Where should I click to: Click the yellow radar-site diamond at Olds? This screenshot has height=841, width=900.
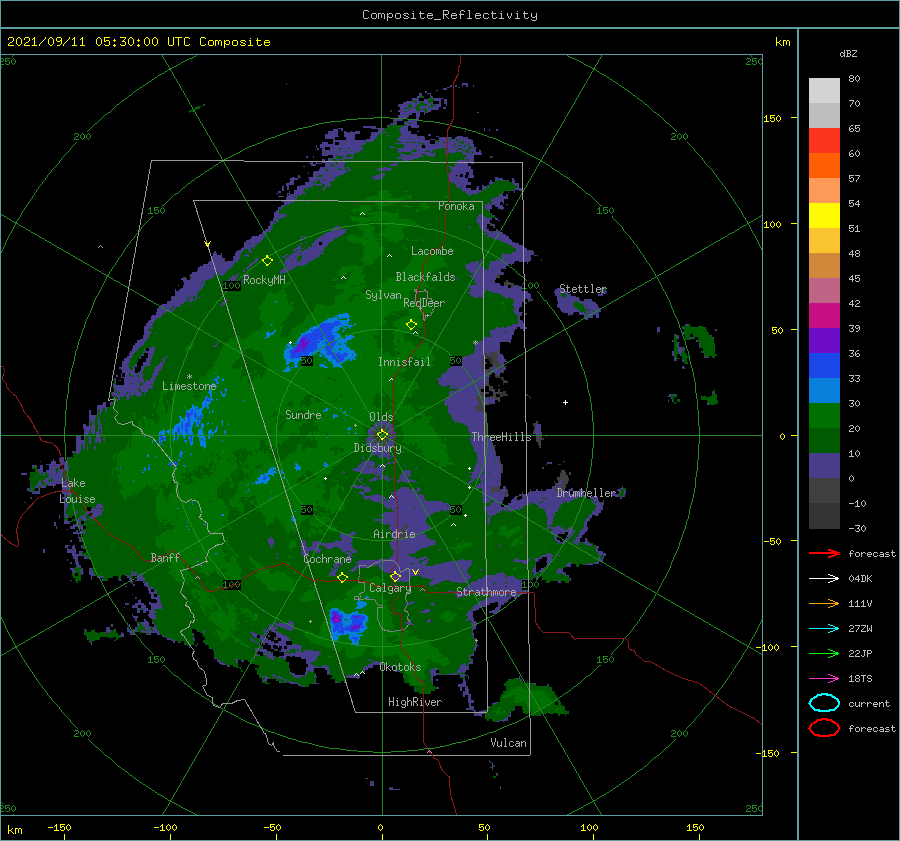pyautogui.click(x=382, y=436)
